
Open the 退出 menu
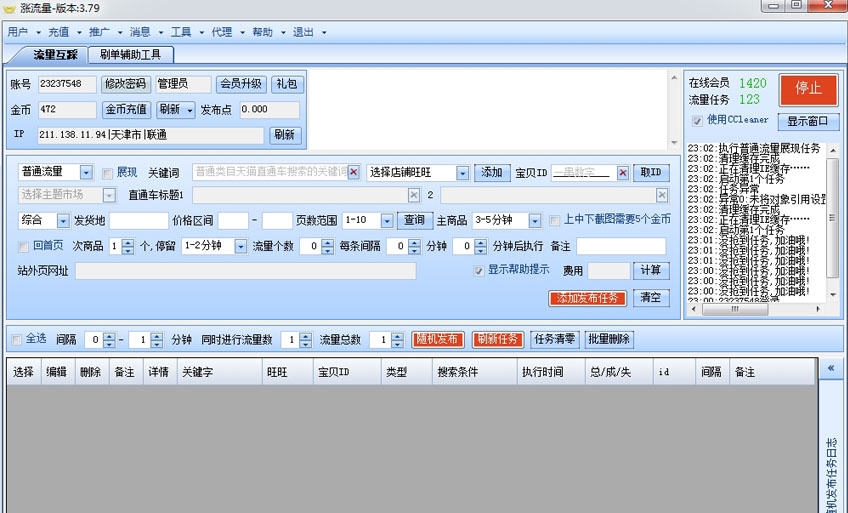point(303,32)
